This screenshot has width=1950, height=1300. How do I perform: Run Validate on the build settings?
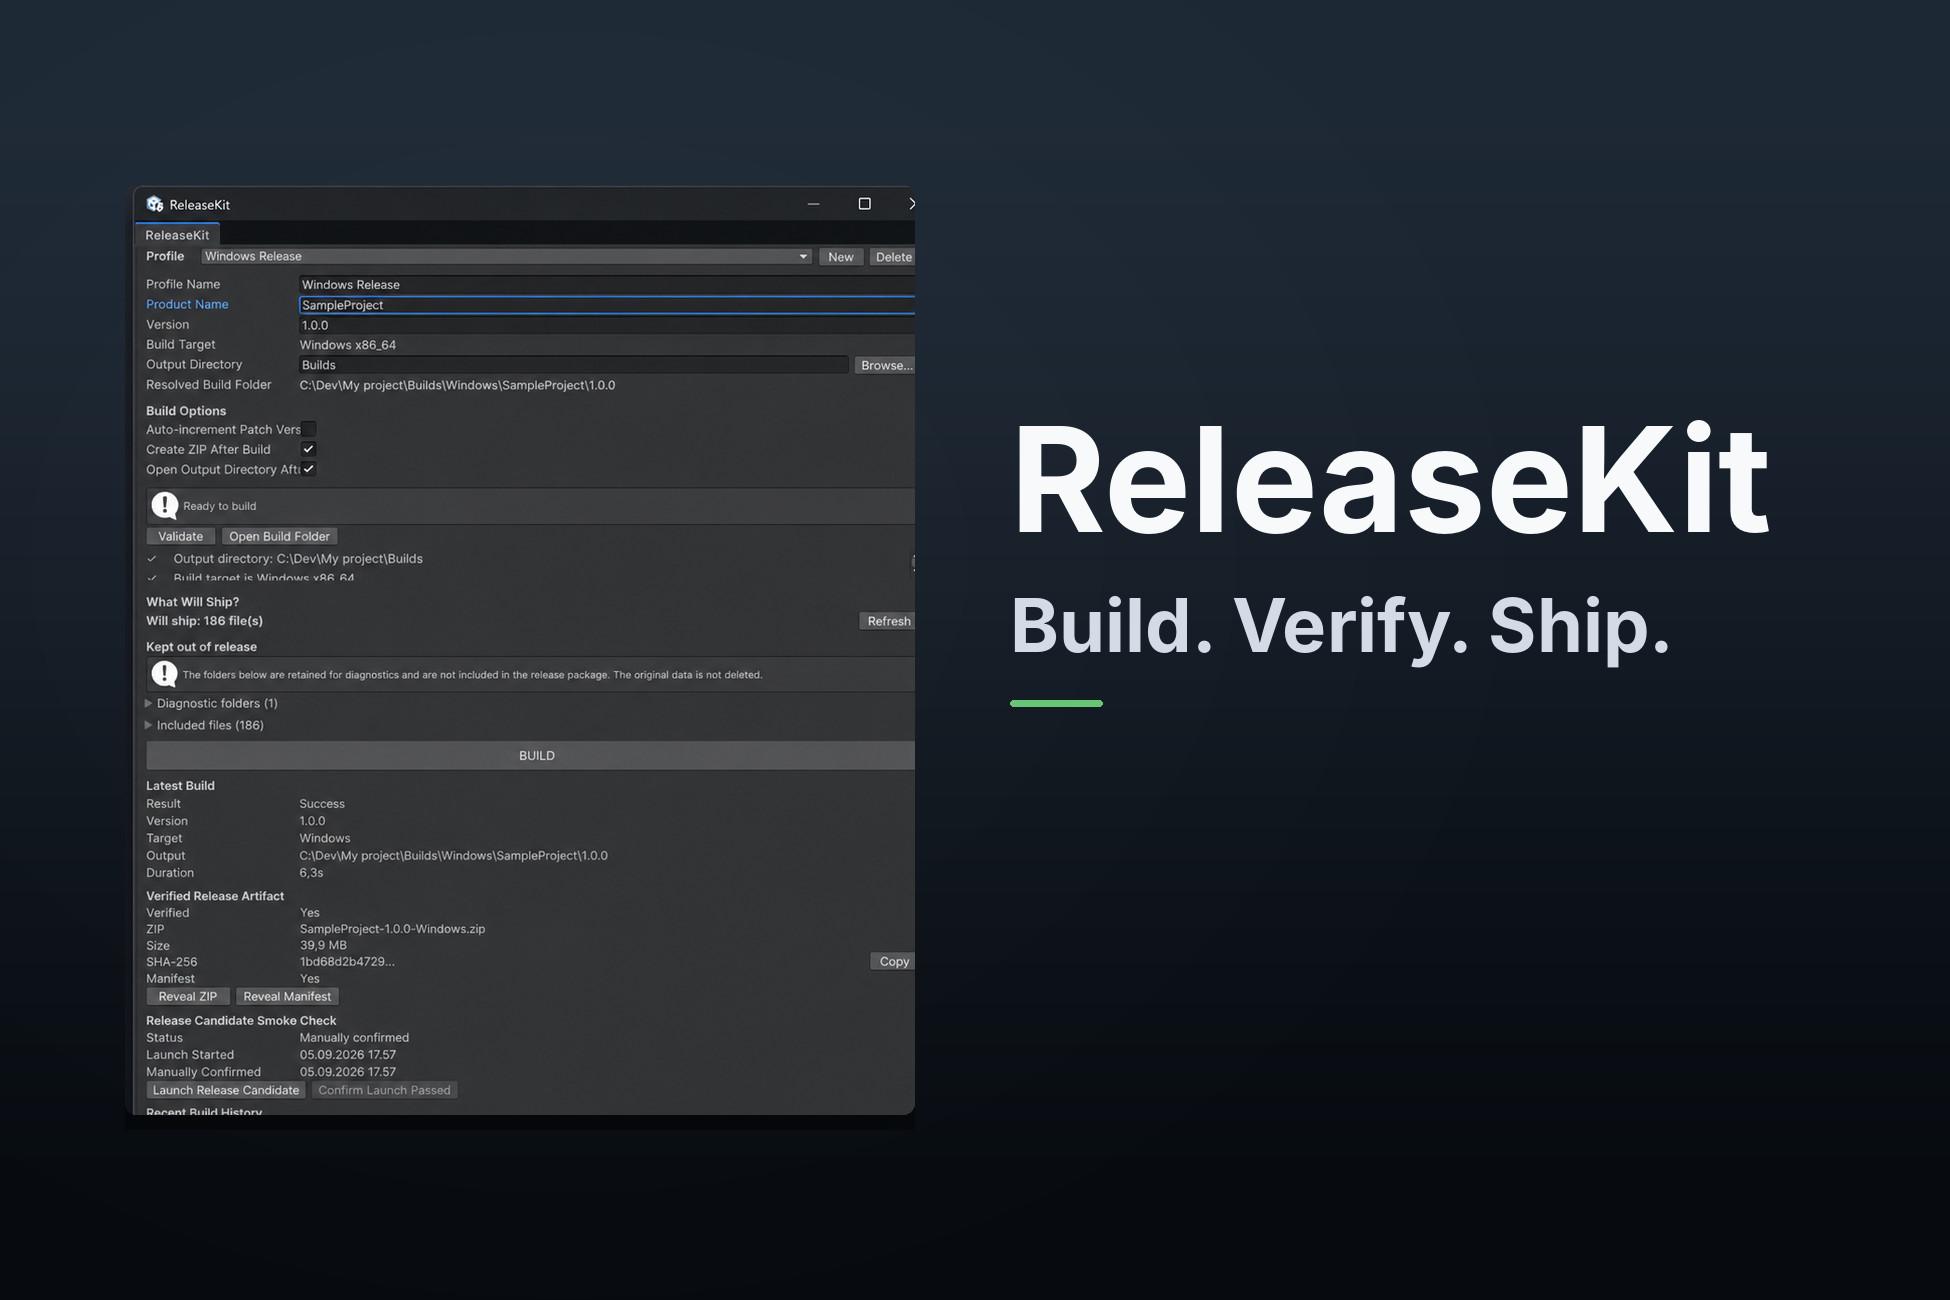click(x=181, y=536)
